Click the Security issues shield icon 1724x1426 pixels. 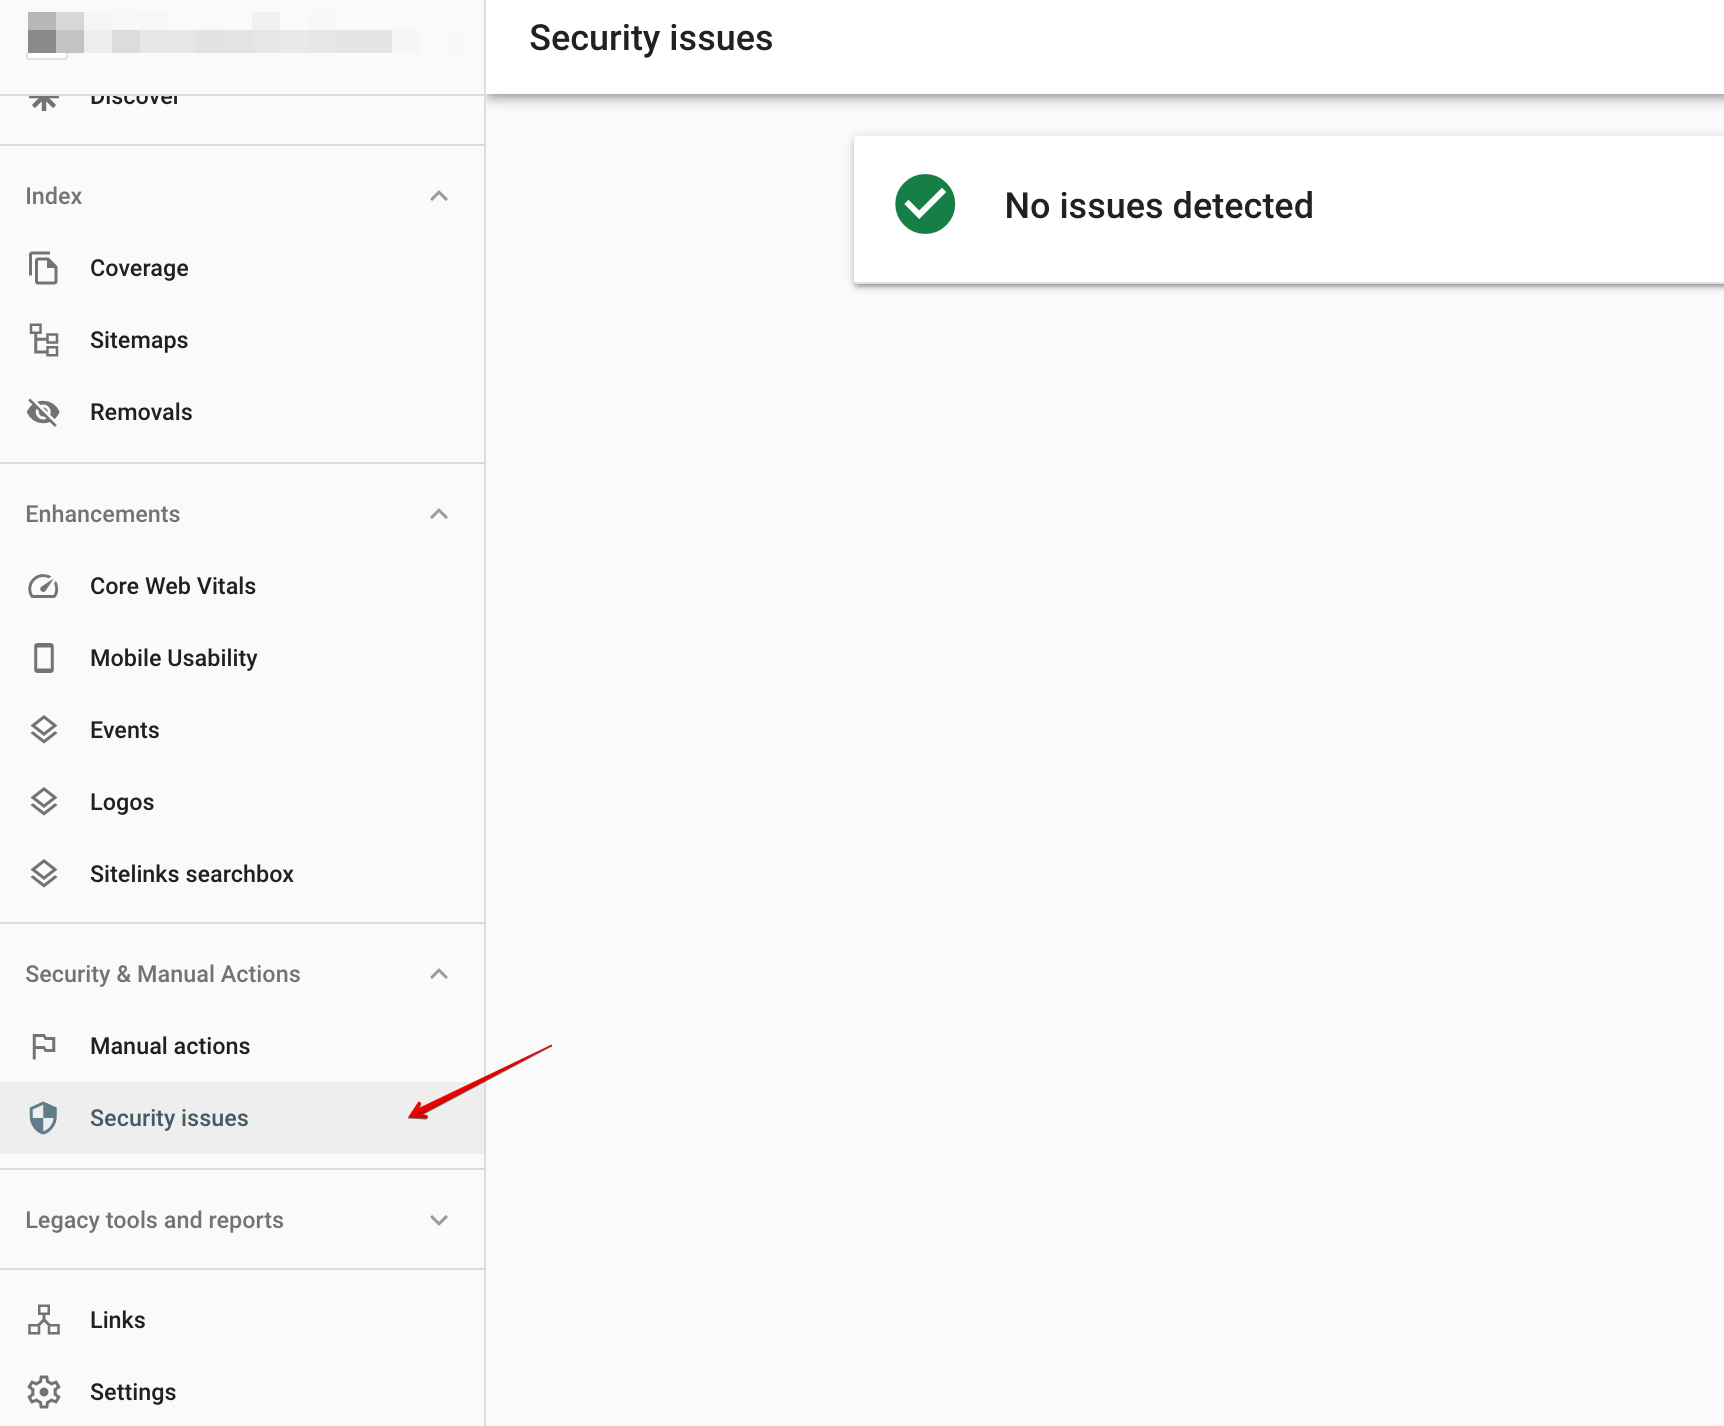tap(43, 1118)
